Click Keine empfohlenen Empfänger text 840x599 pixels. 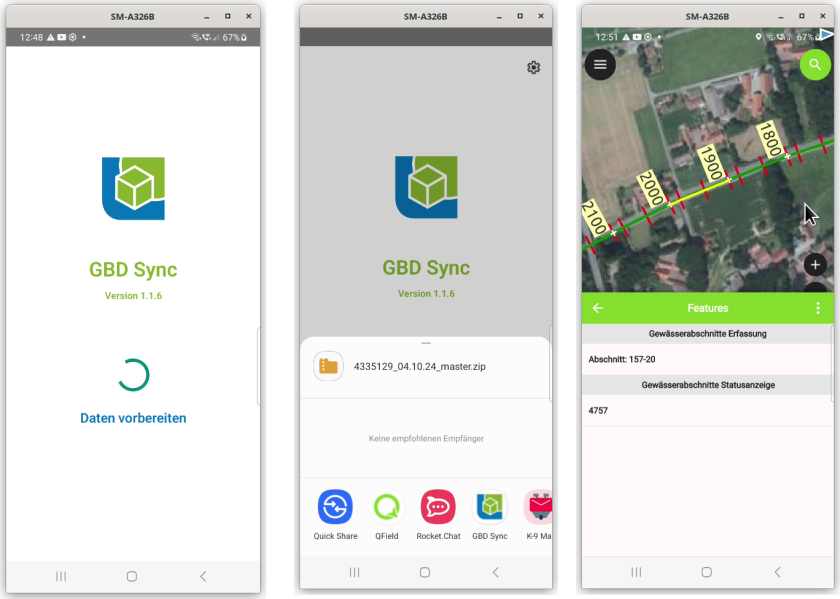pyautogui.click(x=426, y=438)
